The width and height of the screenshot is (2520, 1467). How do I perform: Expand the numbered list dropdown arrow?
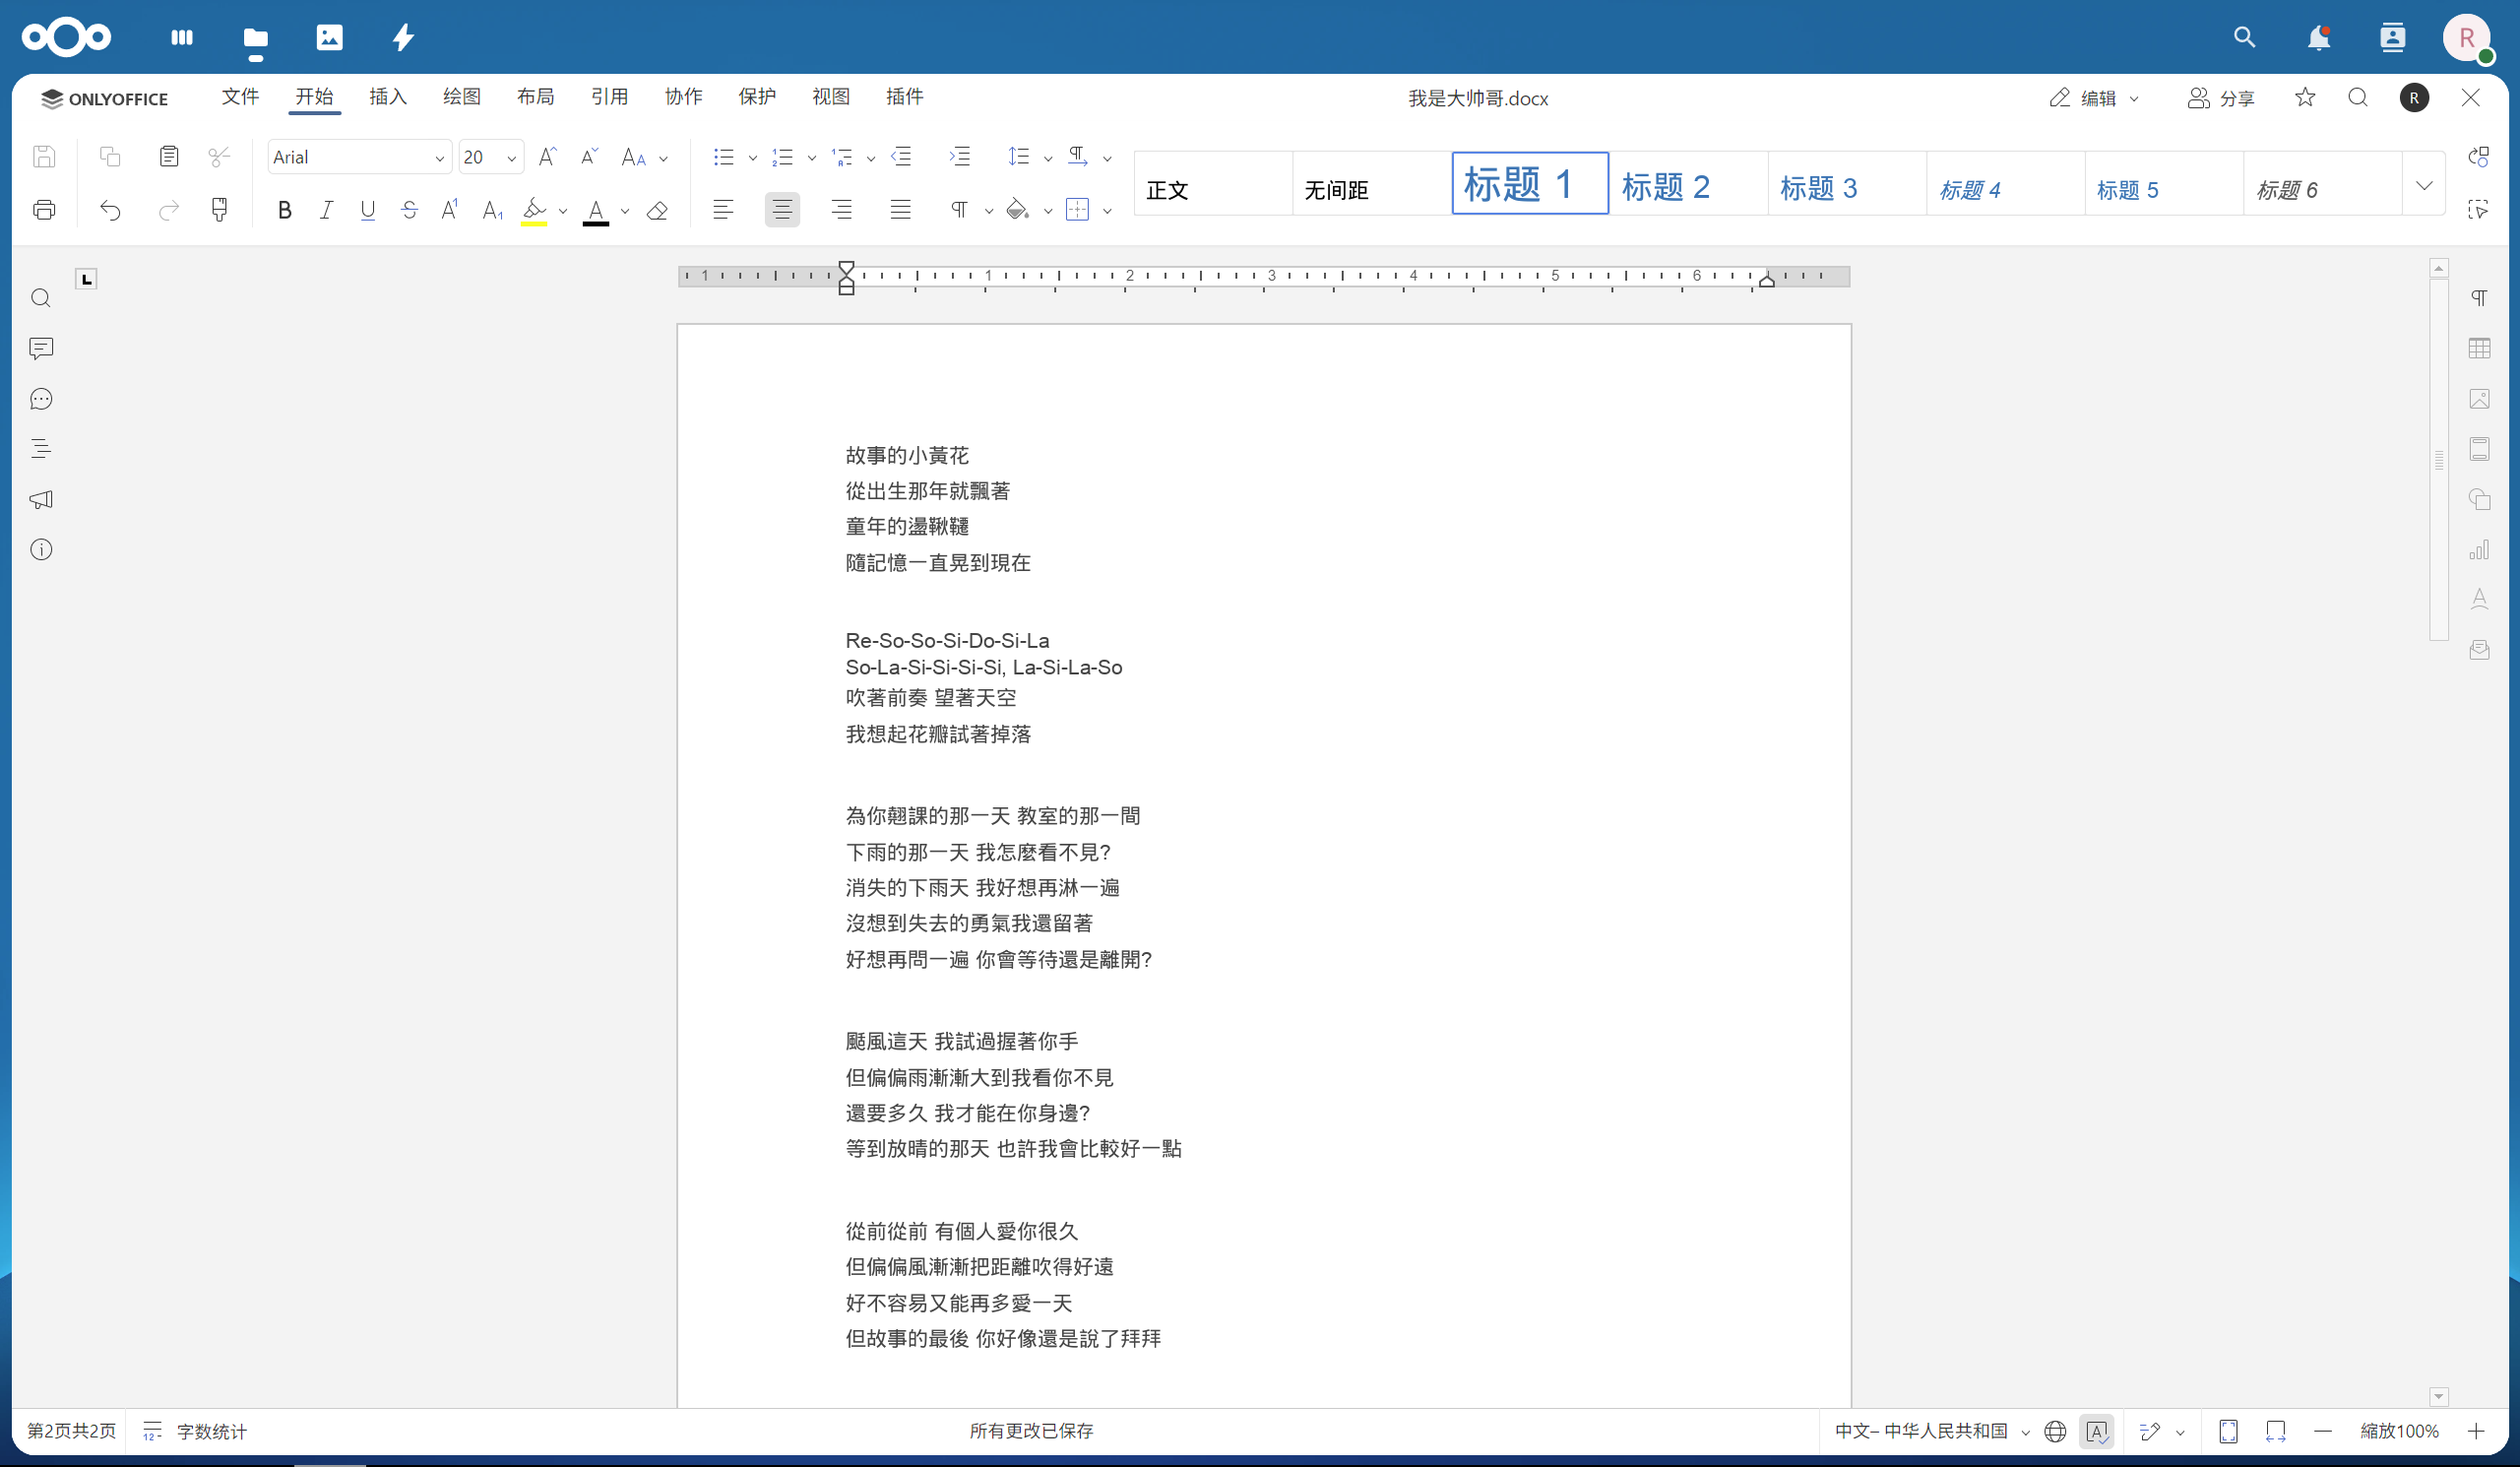[x=811, y=158]
